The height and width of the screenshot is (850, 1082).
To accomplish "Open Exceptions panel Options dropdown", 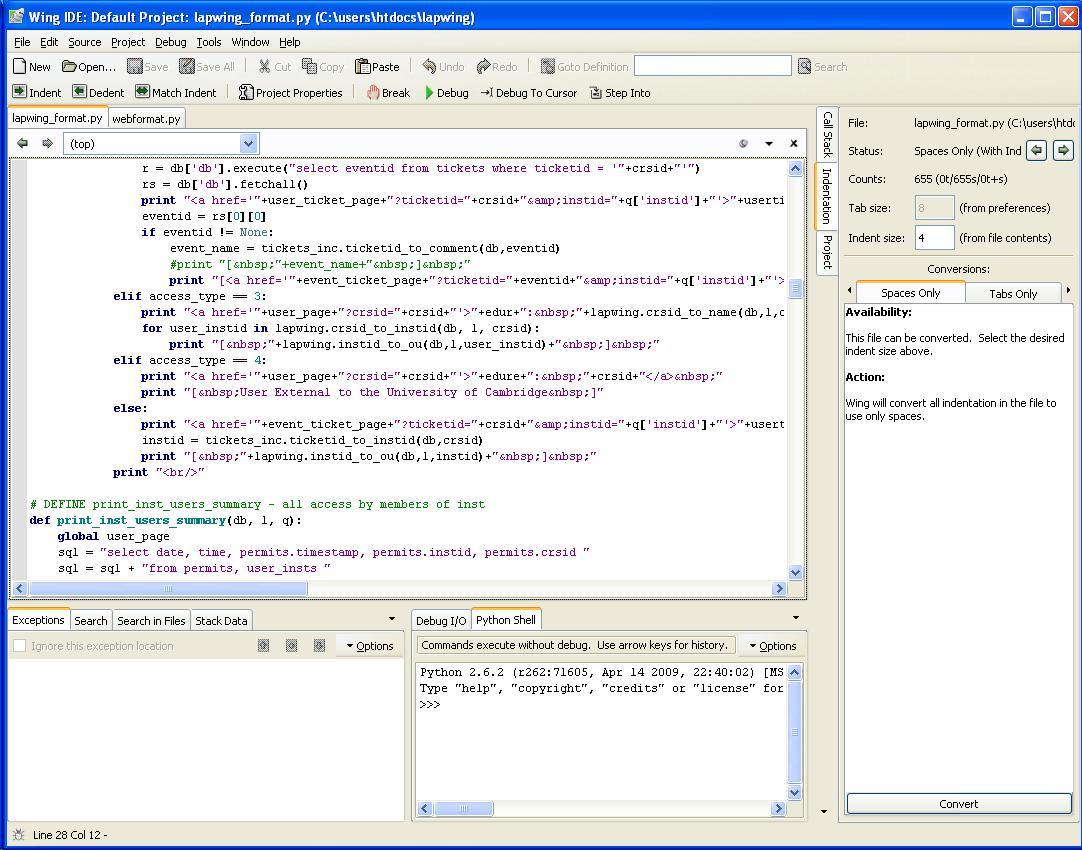I will (x=369, y=646).
